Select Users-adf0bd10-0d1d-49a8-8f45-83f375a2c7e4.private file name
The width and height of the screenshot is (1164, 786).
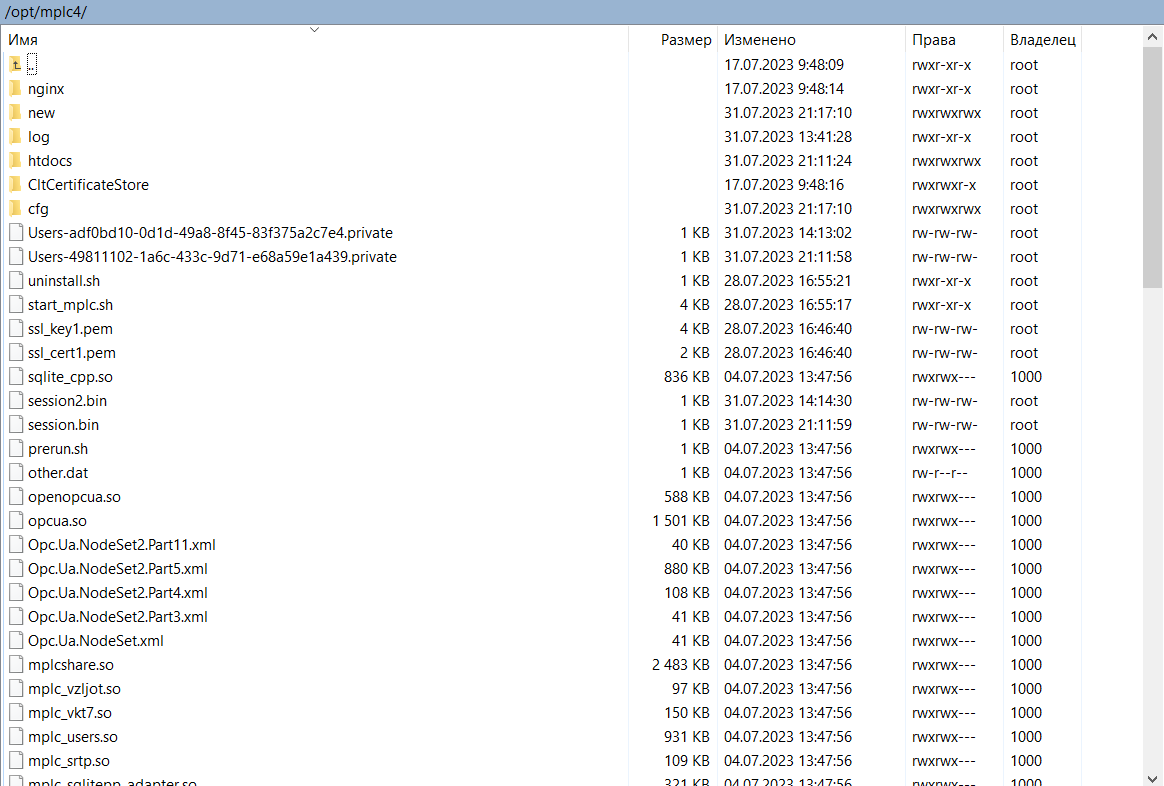pyautogui.click(x=210, y=233)
